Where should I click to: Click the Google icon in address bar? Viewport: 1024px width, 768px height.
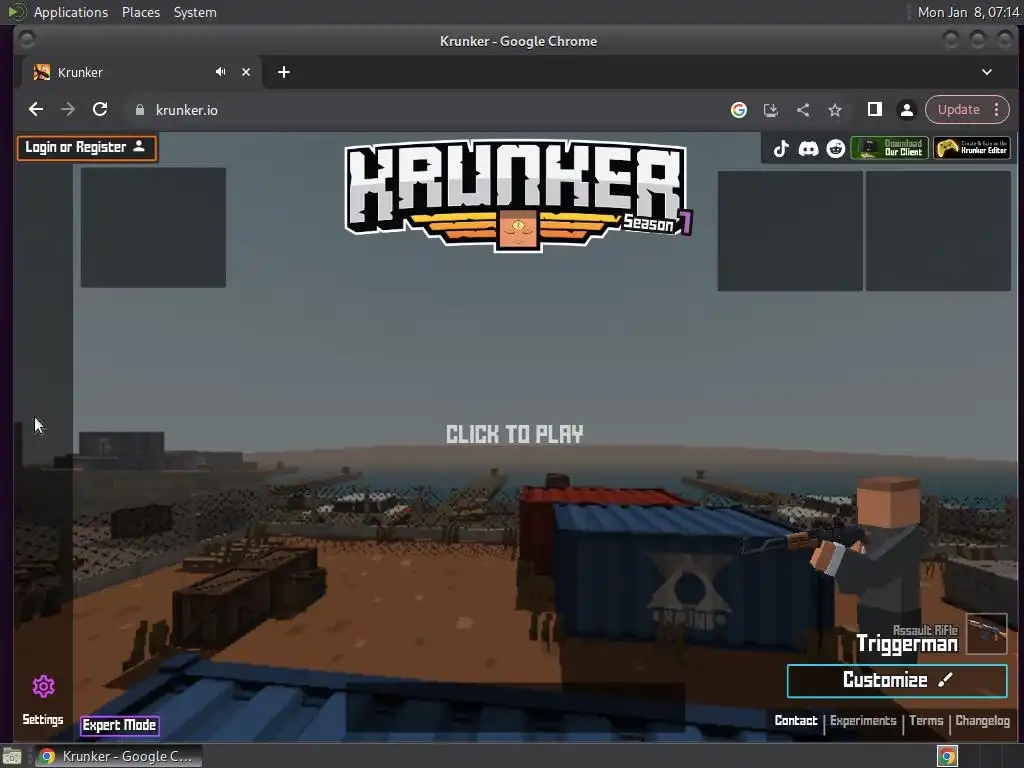[x=739, y=110]
